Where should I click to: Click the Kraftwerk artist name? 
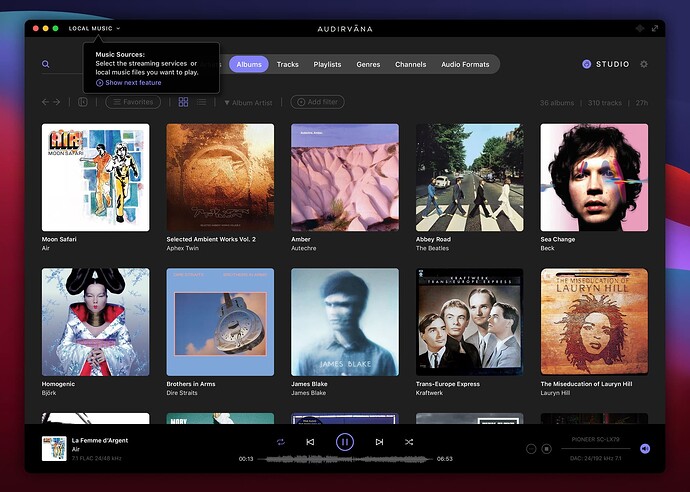429,393
